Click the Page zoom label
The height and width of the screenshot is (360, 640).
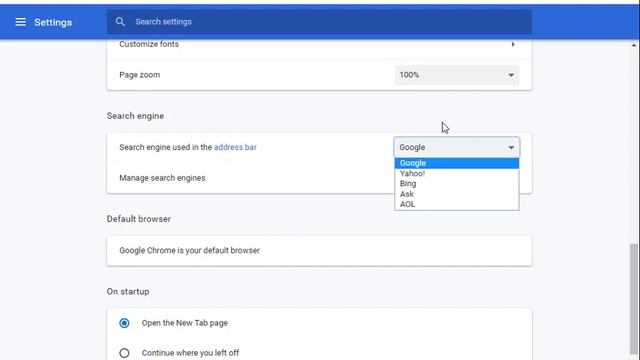coord(140,75)
